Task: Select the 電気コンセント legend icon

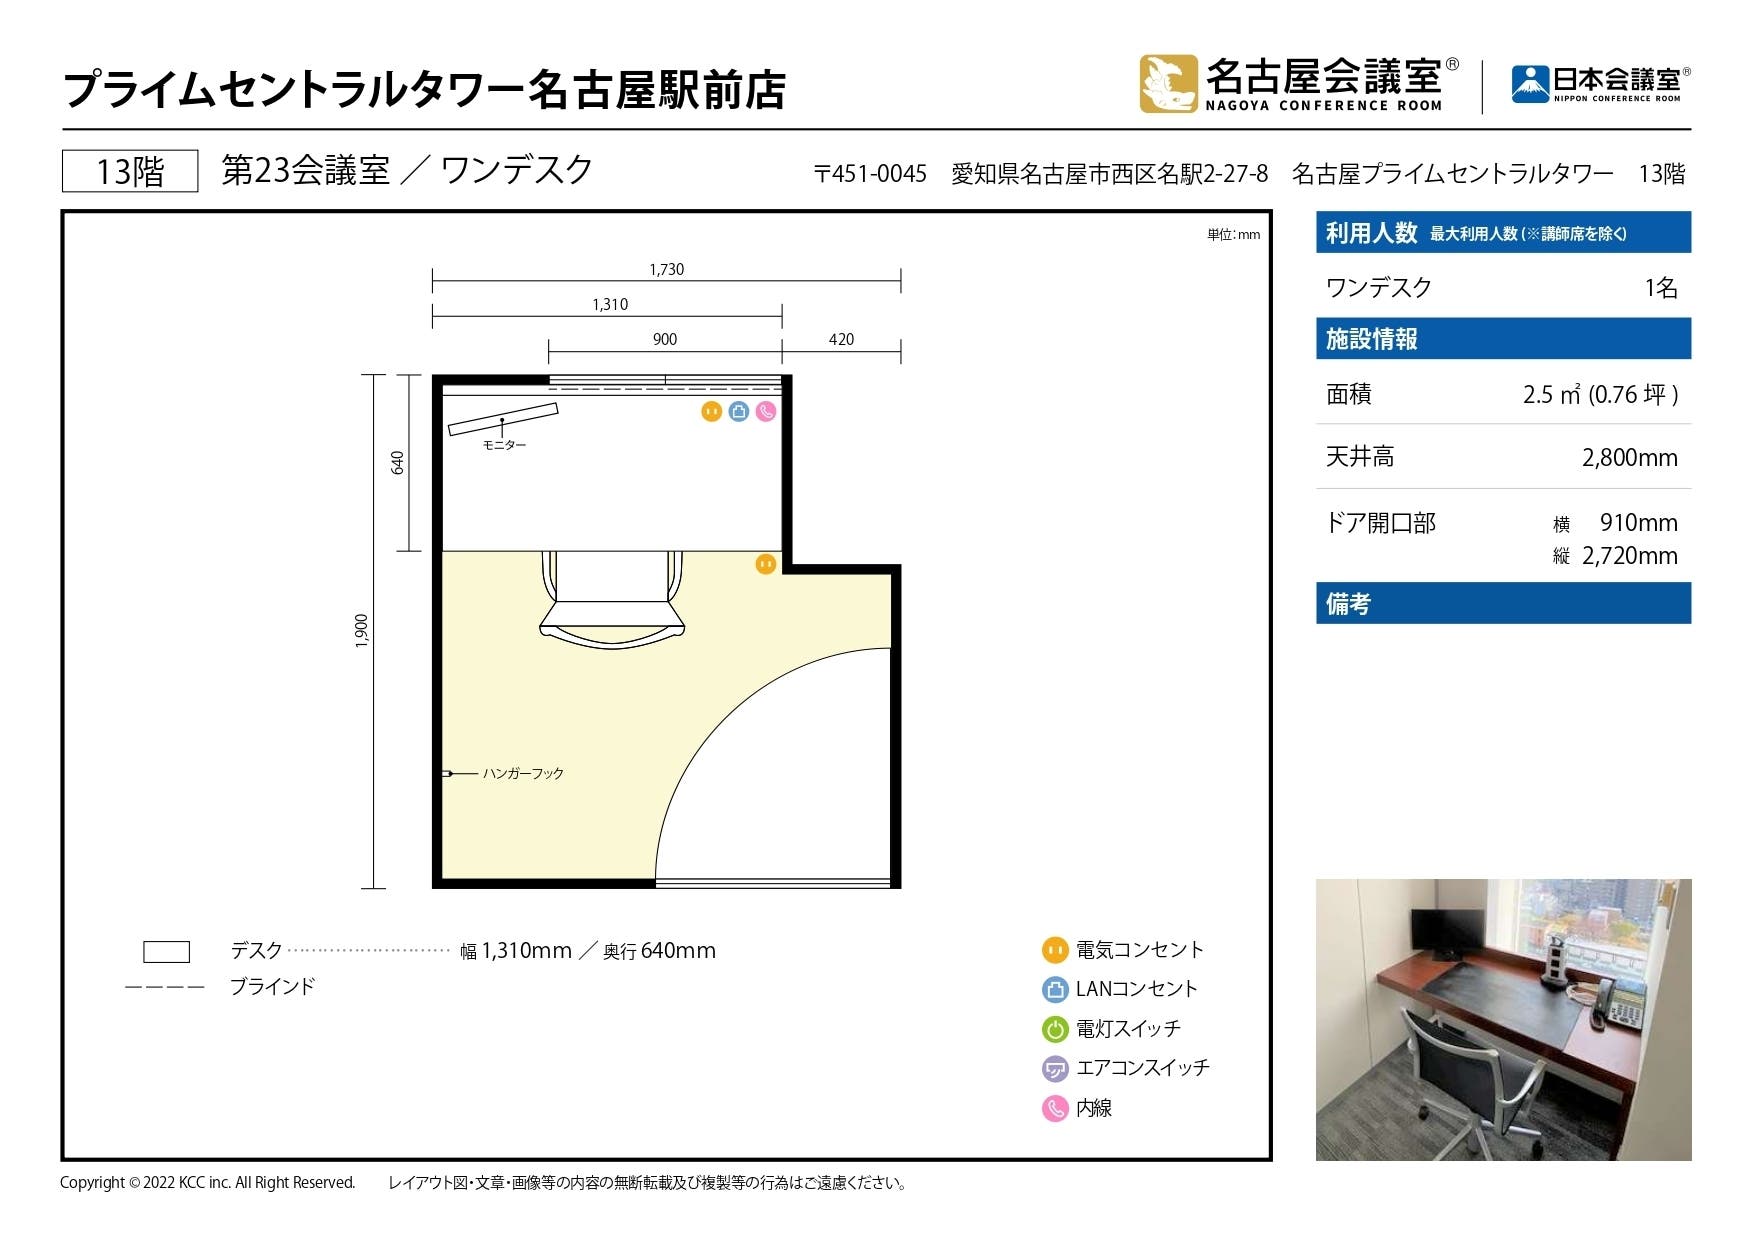Action: pyautogui.click(x=1054, y=951)
